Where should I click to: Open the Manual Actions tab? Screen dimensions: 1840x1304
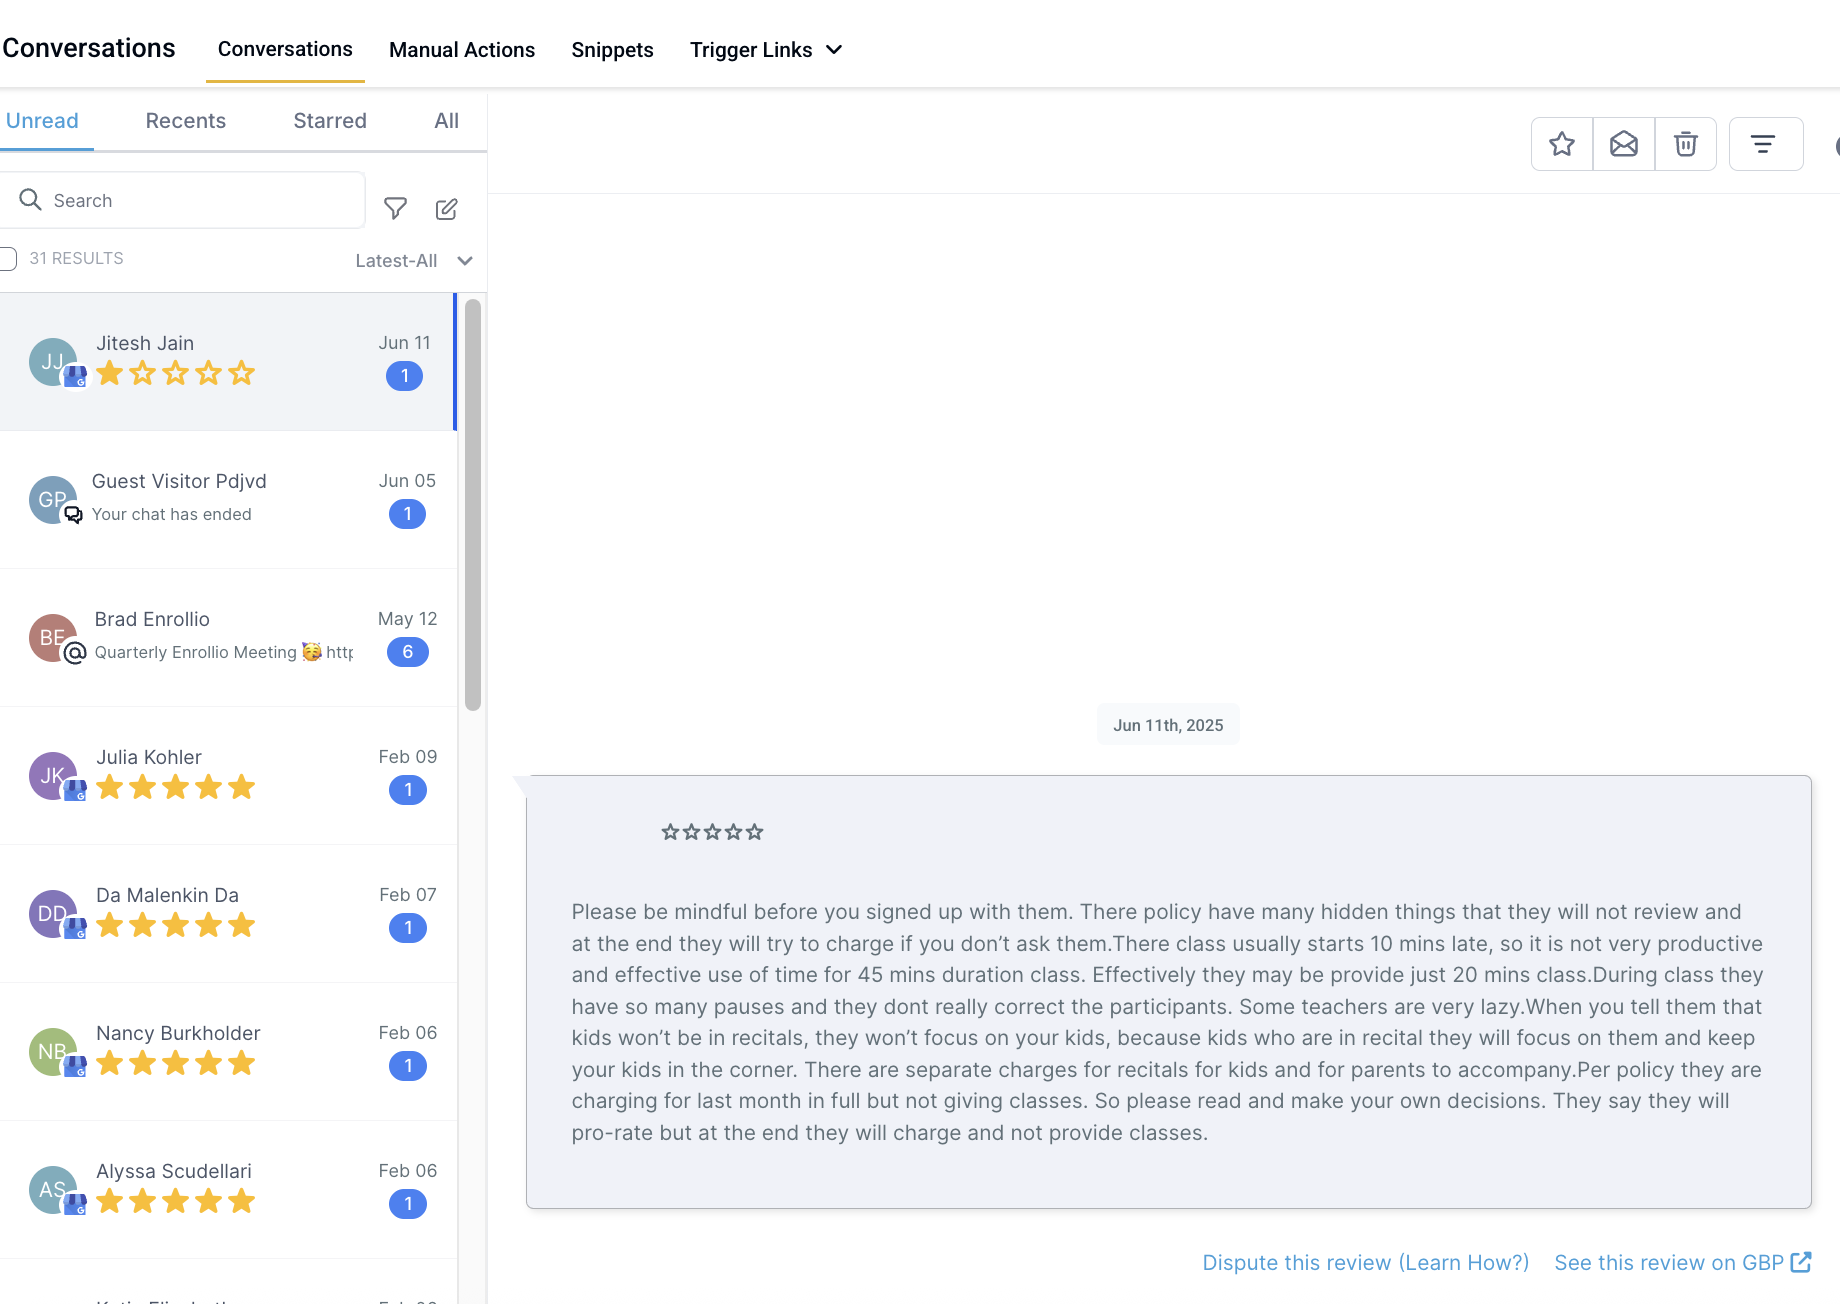click(462, 50)
